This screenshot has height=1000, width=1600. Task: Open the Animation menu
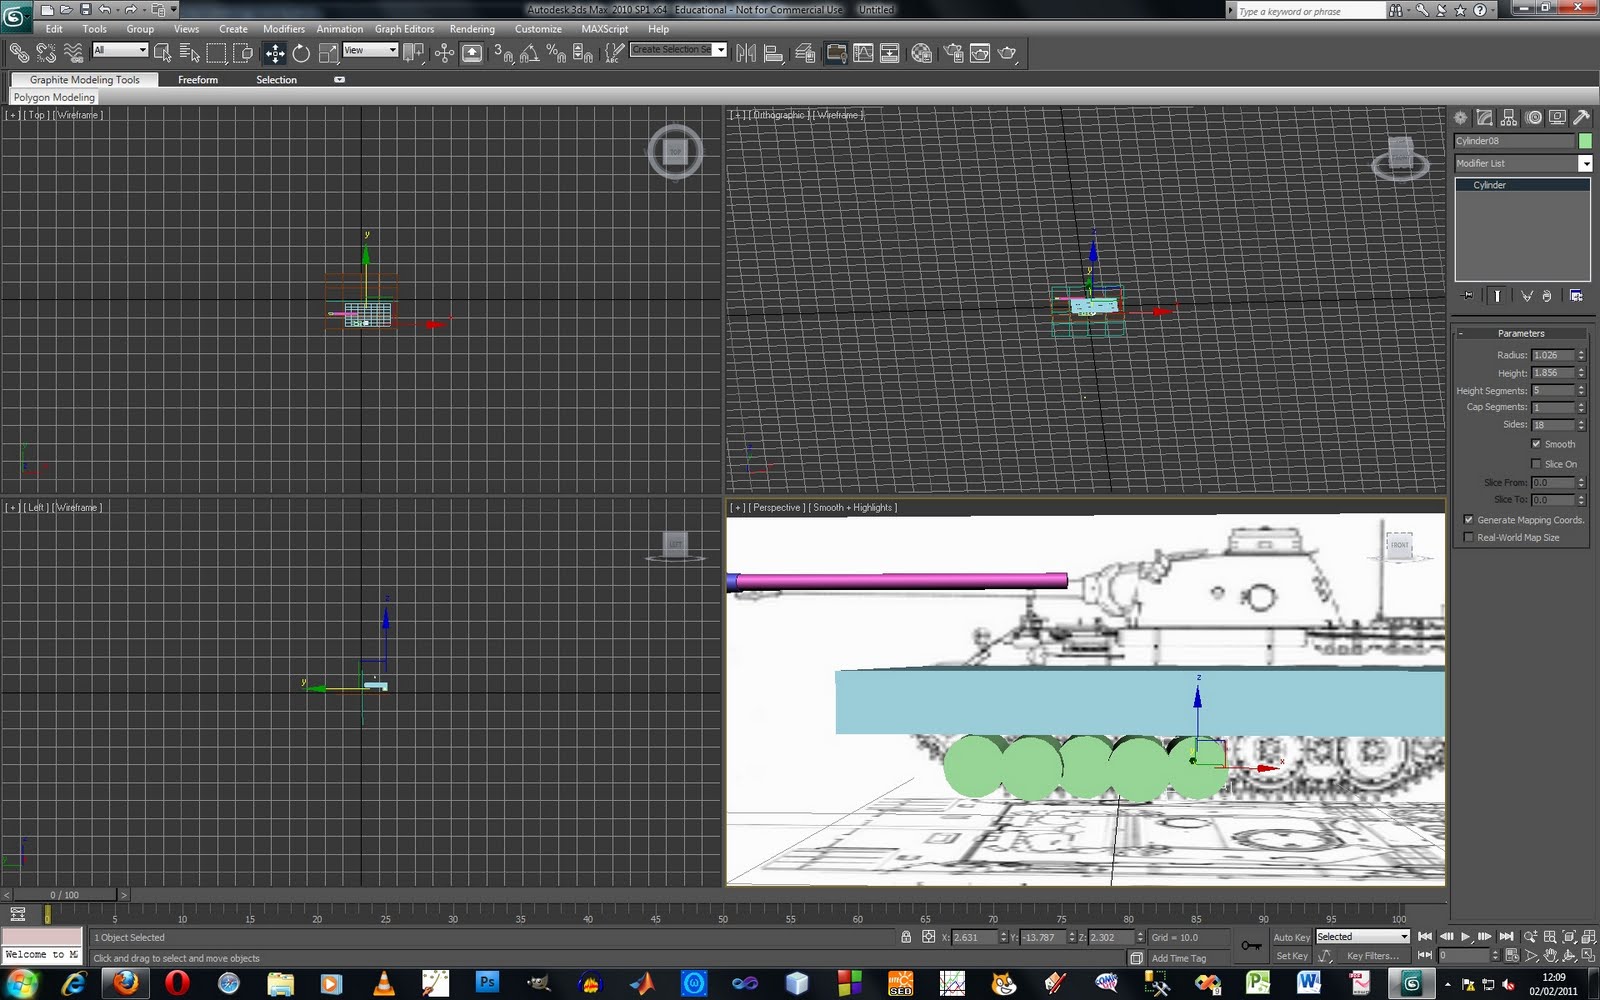coord(340,29)
